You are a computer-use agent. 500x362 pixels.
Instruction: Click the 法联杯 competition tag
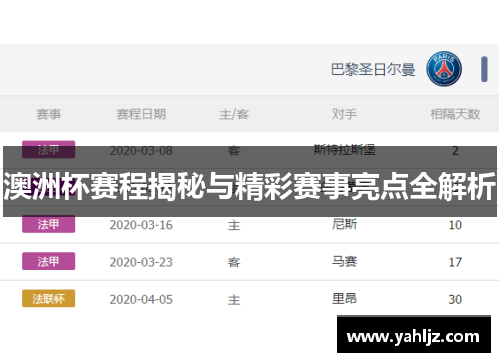tap(49, 298)
